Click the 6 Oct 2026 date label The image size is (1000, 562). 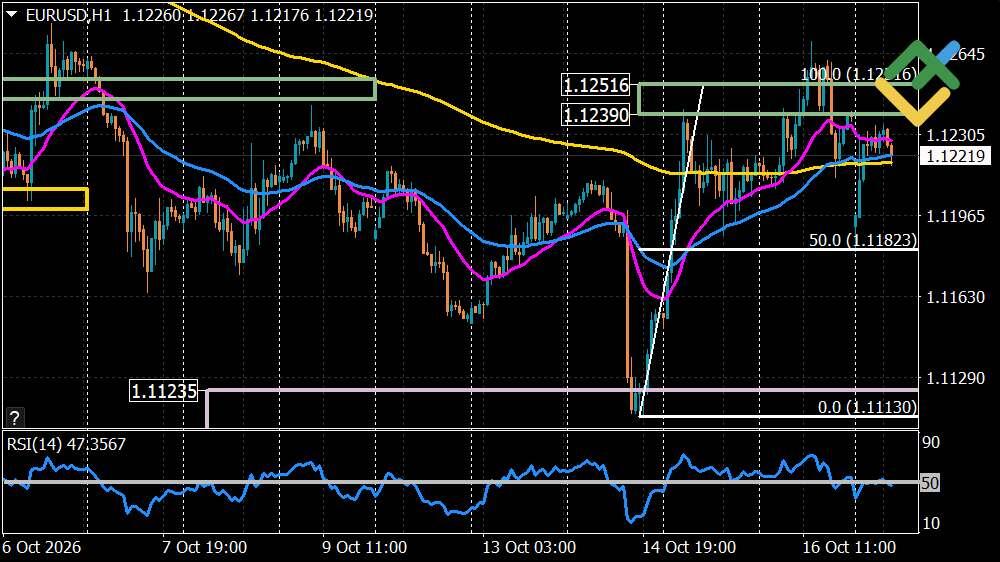click(41, 547)
